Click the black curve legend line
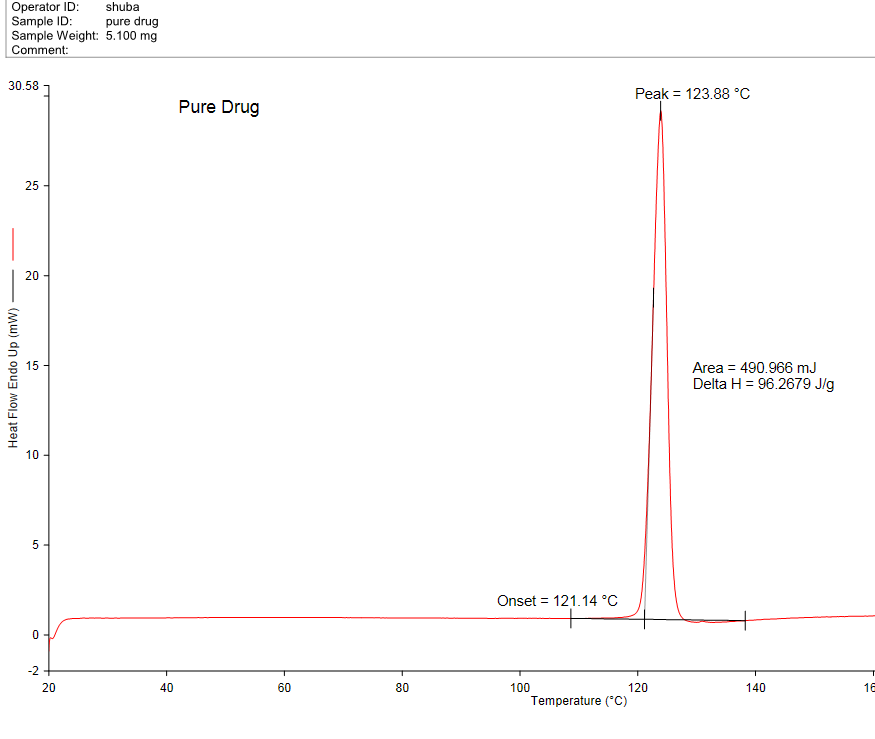This screenshot has height=739, width=875. tap(13, 284)
